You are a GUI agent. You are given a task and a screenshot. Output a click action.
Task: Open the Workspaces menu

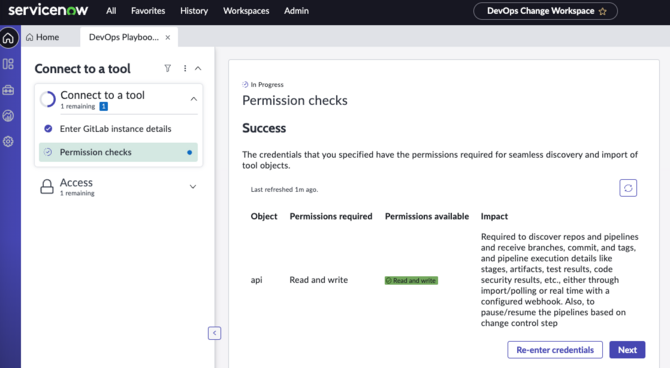[x=246, y=11]
